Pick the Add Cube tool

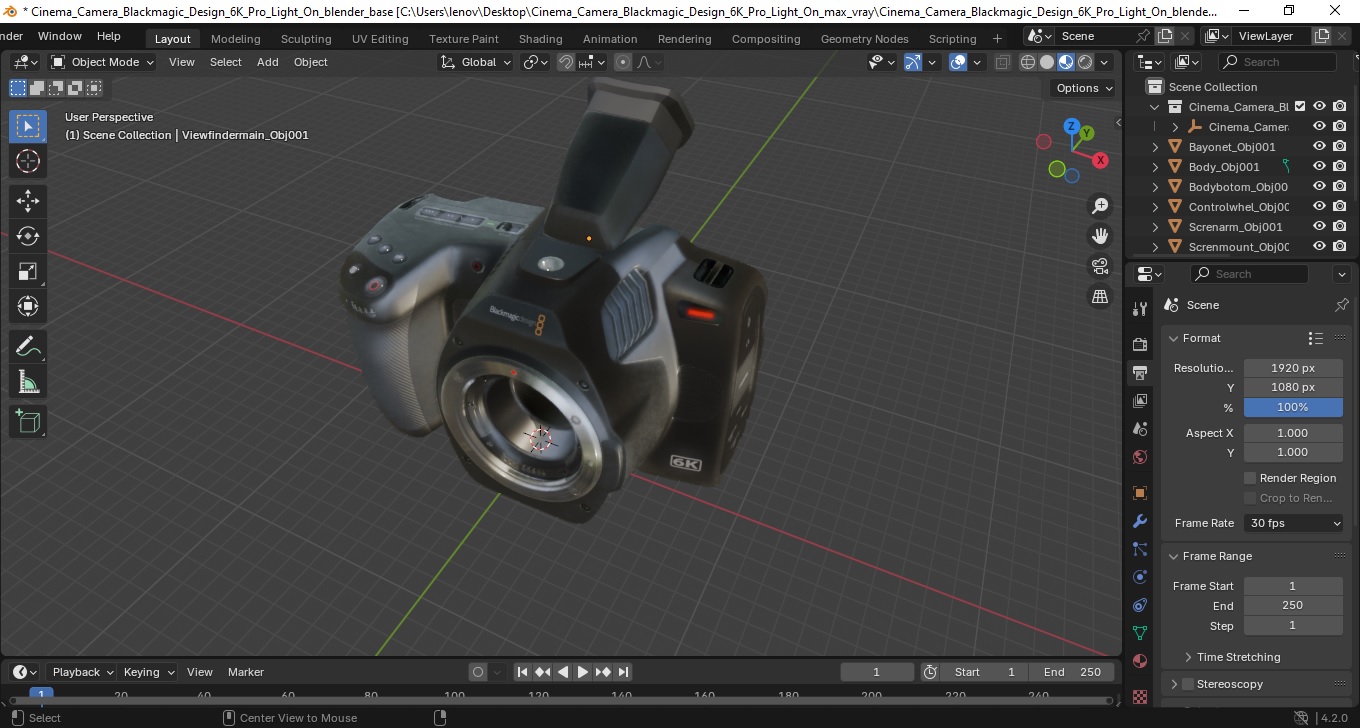coord(28,422)
